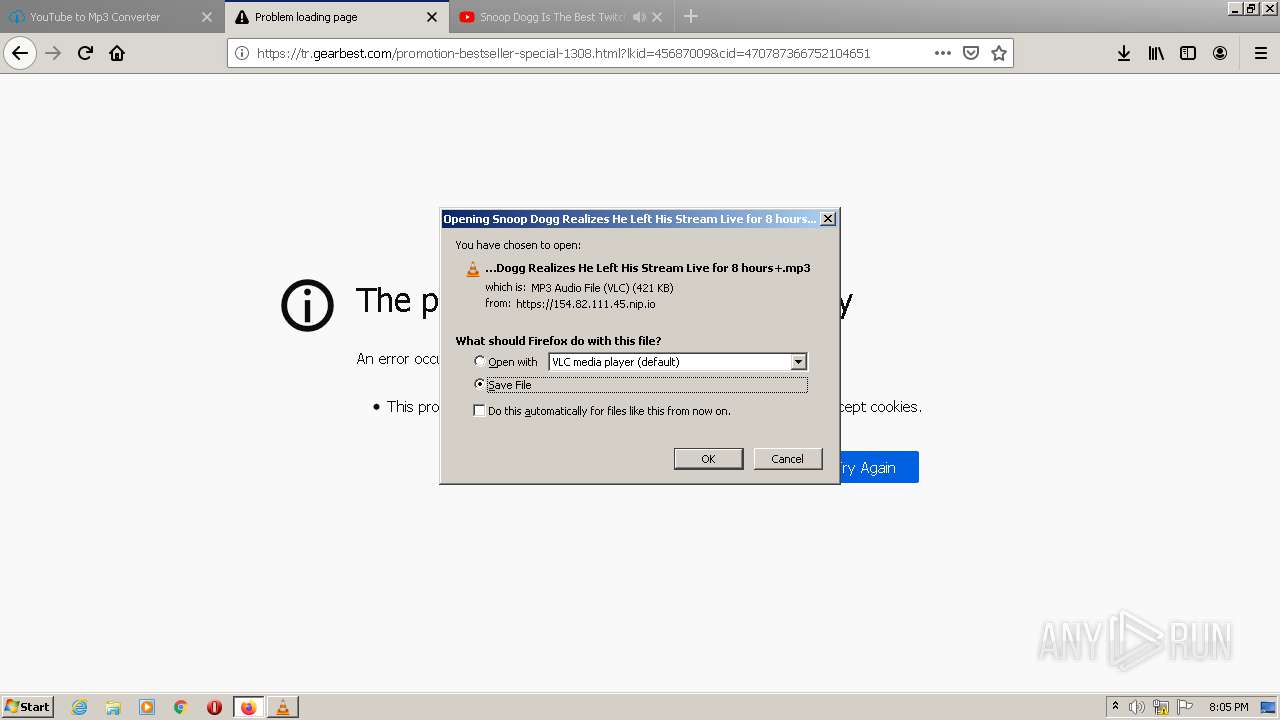Select VLC taskbar button
1280x720 pixels.
(282, 707)
